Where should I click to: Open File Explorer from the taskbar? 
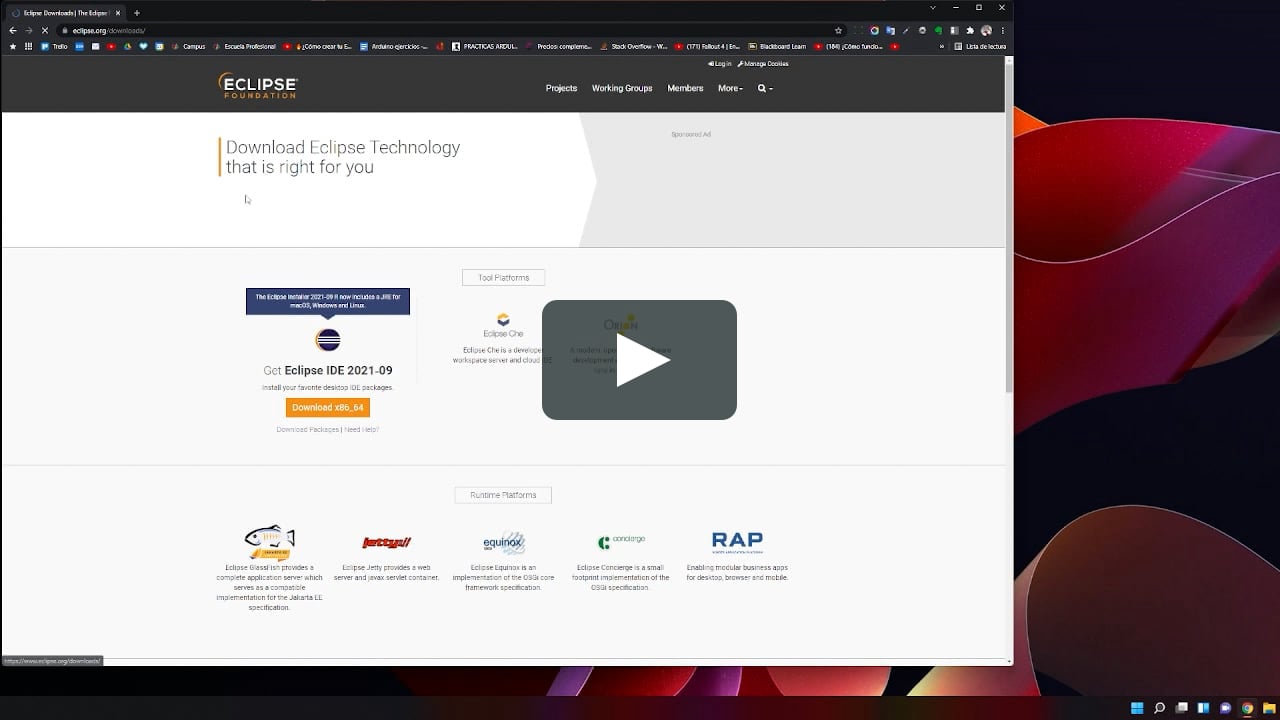pos(1269,708)
